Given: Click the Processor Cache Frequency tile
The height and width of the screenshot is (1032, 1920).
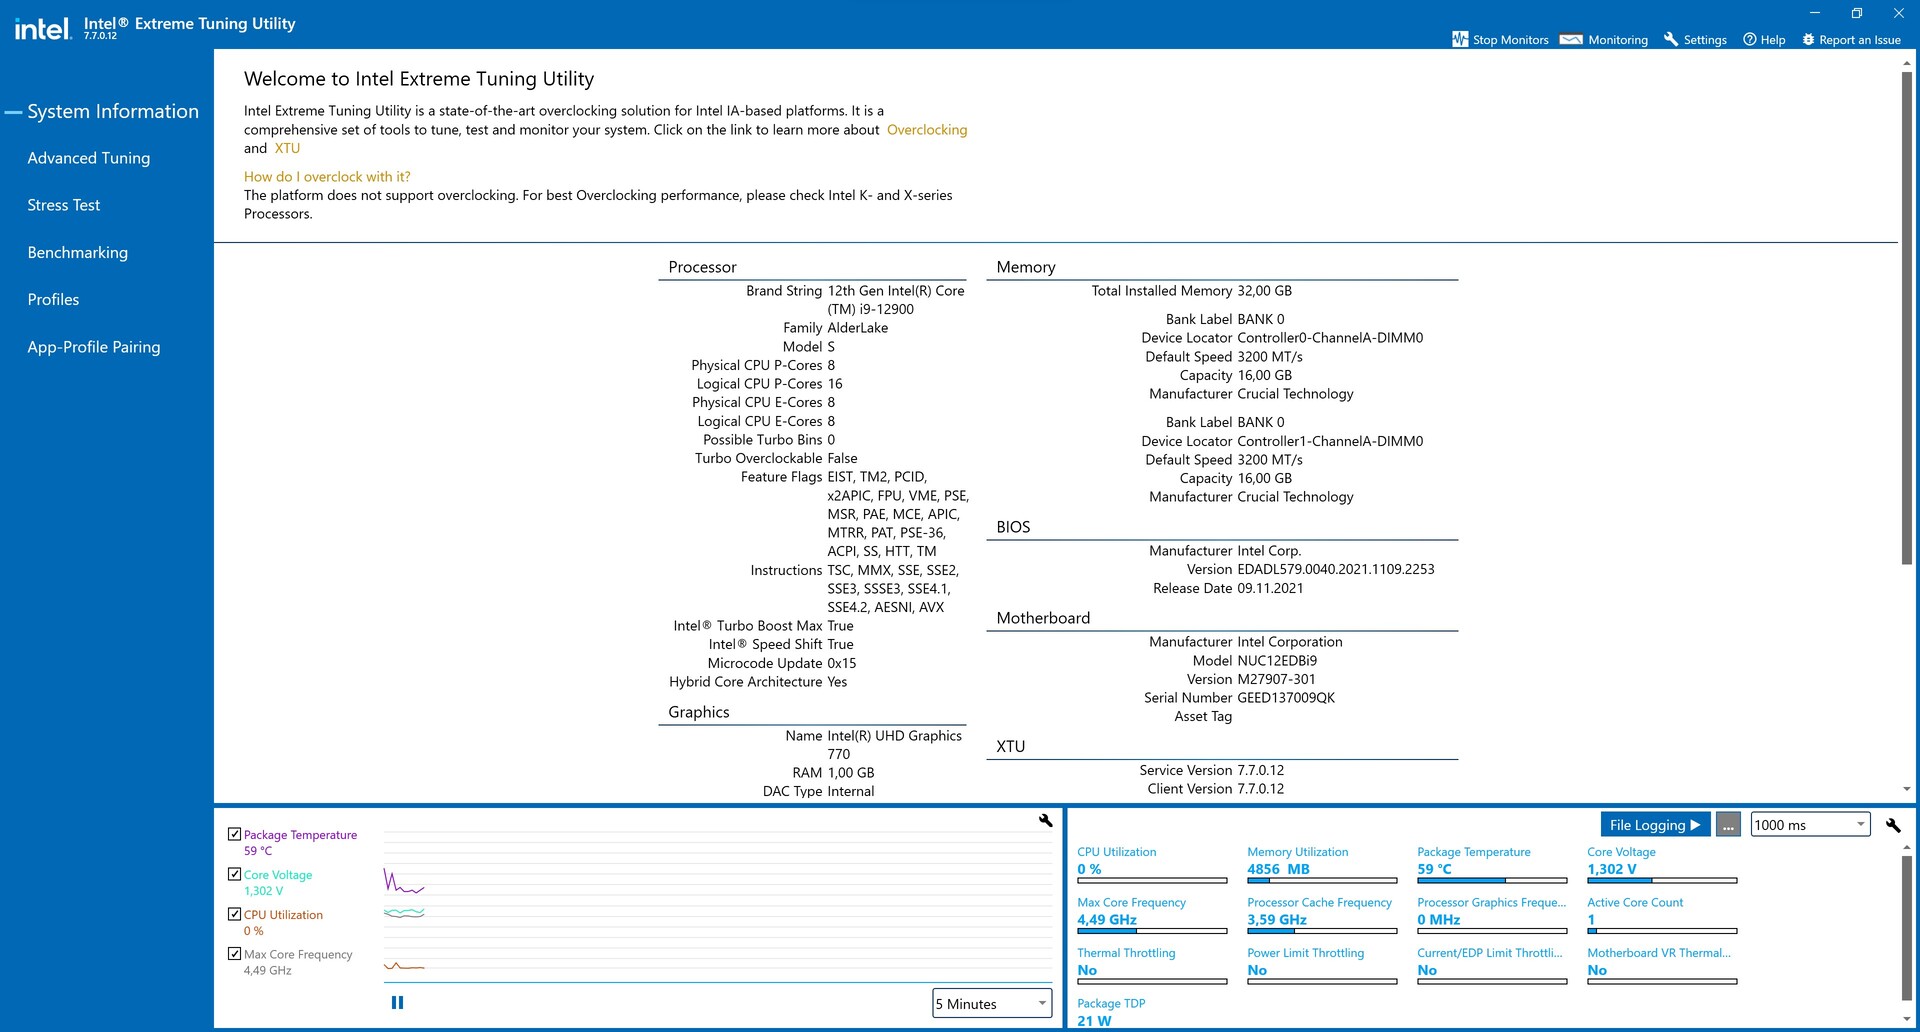Looking at the screenshot, I should tap(1322, 915).
